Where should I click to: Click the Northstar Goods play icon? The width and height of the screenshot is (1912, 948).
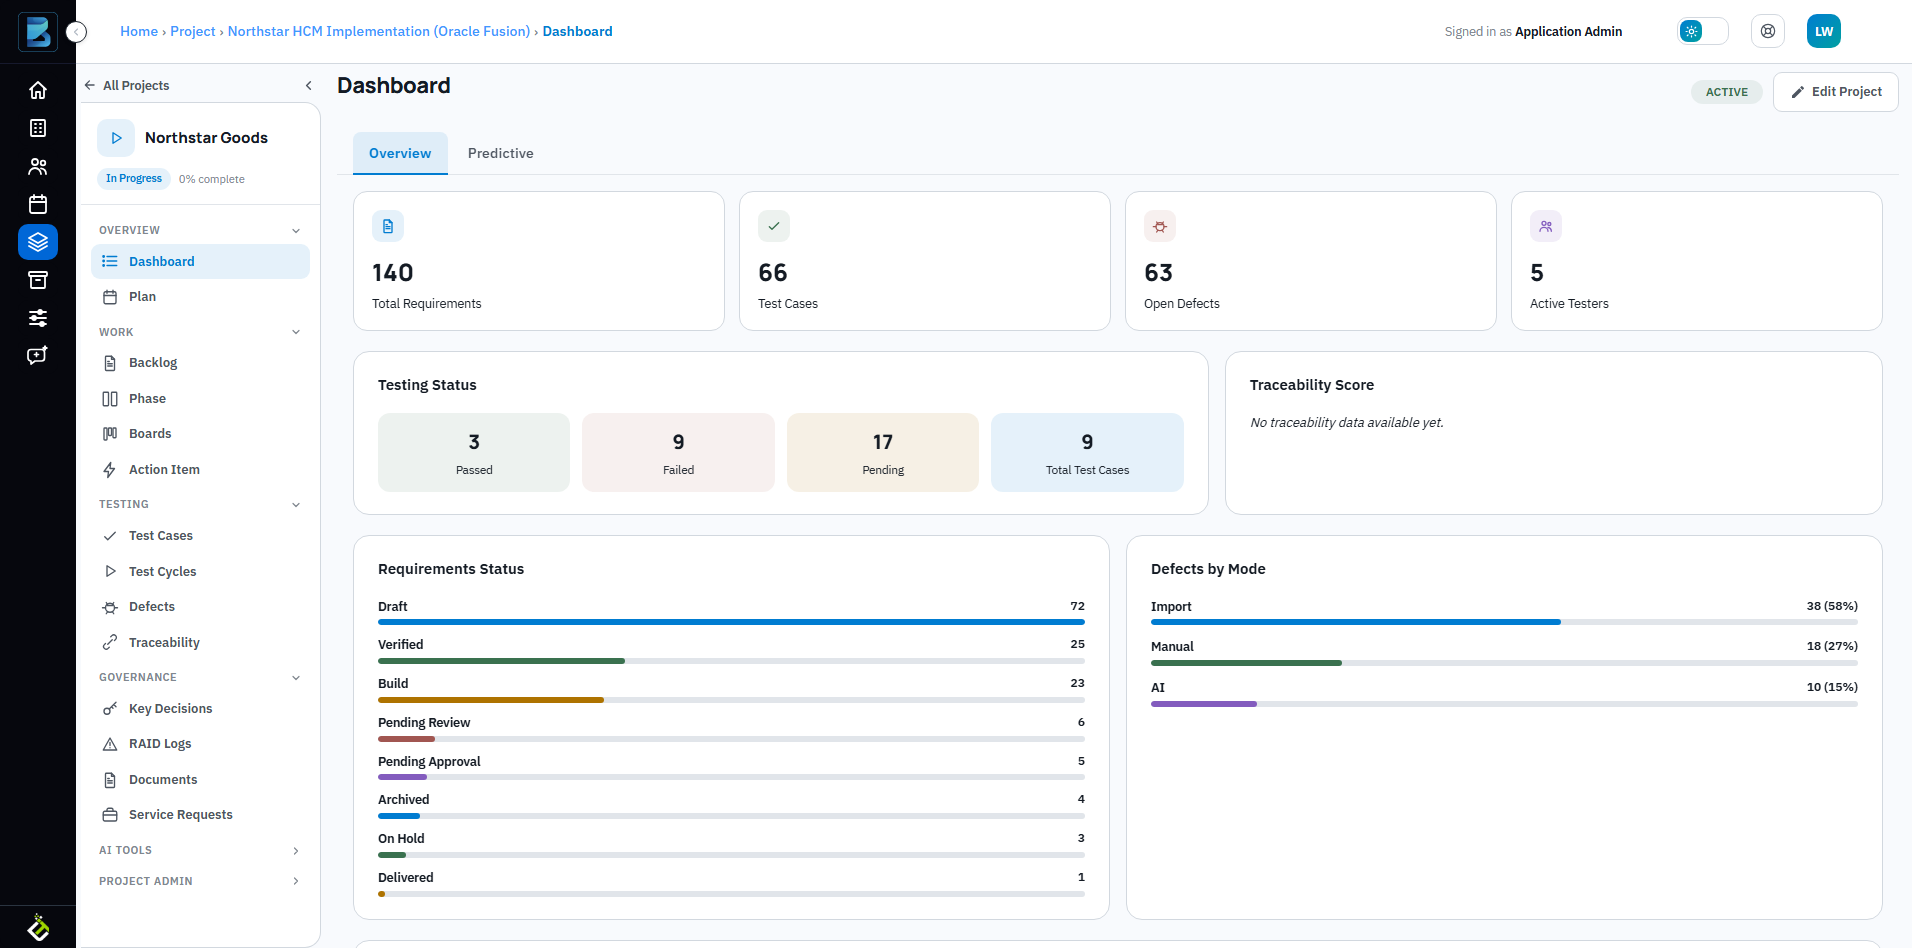pos(116,138)
